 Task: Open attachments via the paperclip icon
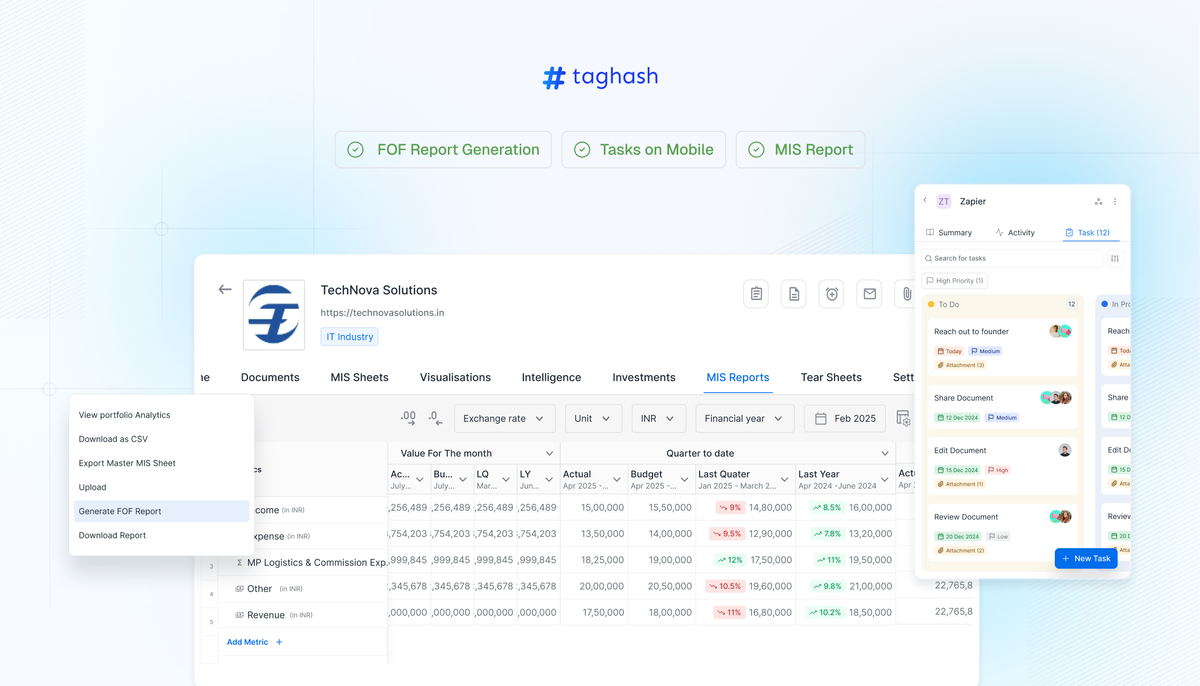coord(906,293)
